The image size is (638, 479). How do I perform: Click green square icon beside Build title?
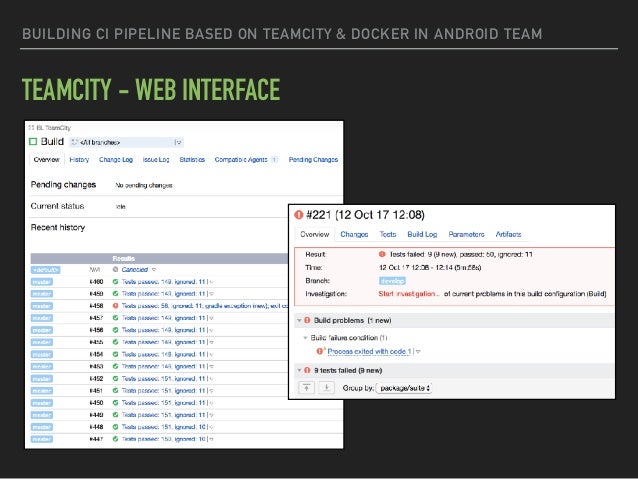coord(33,142)
